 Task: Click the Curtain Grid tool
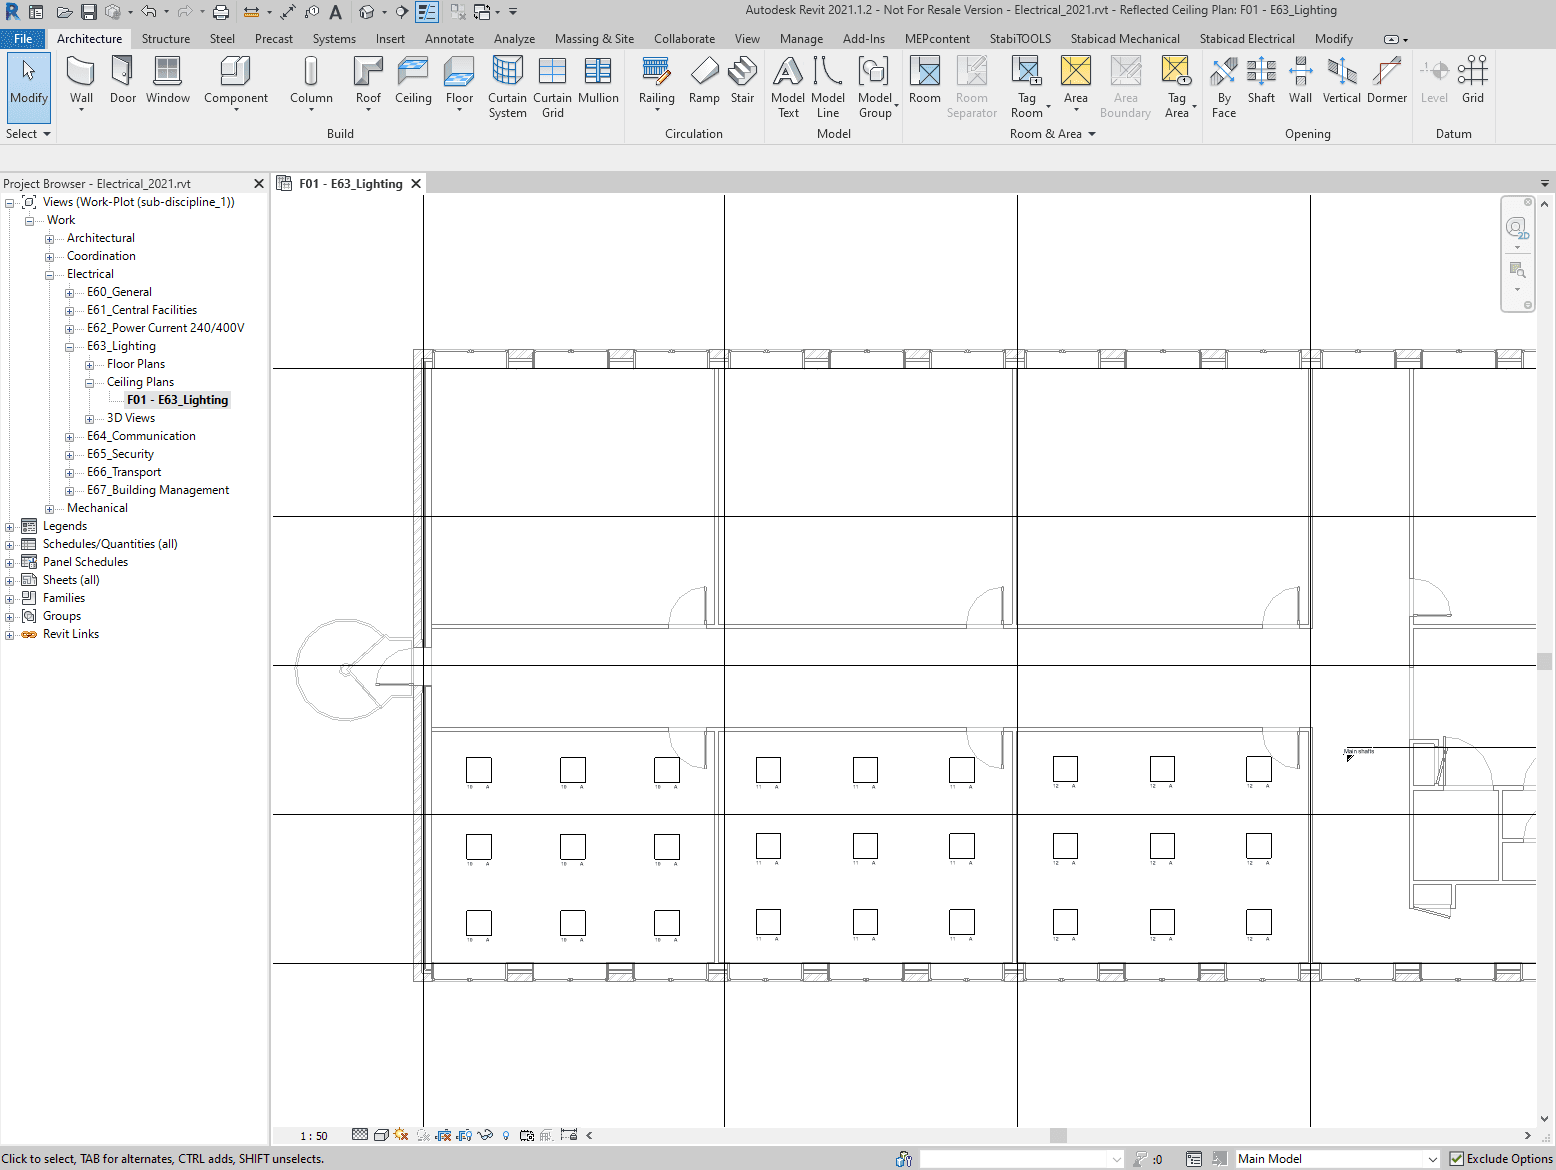point(552,87)
